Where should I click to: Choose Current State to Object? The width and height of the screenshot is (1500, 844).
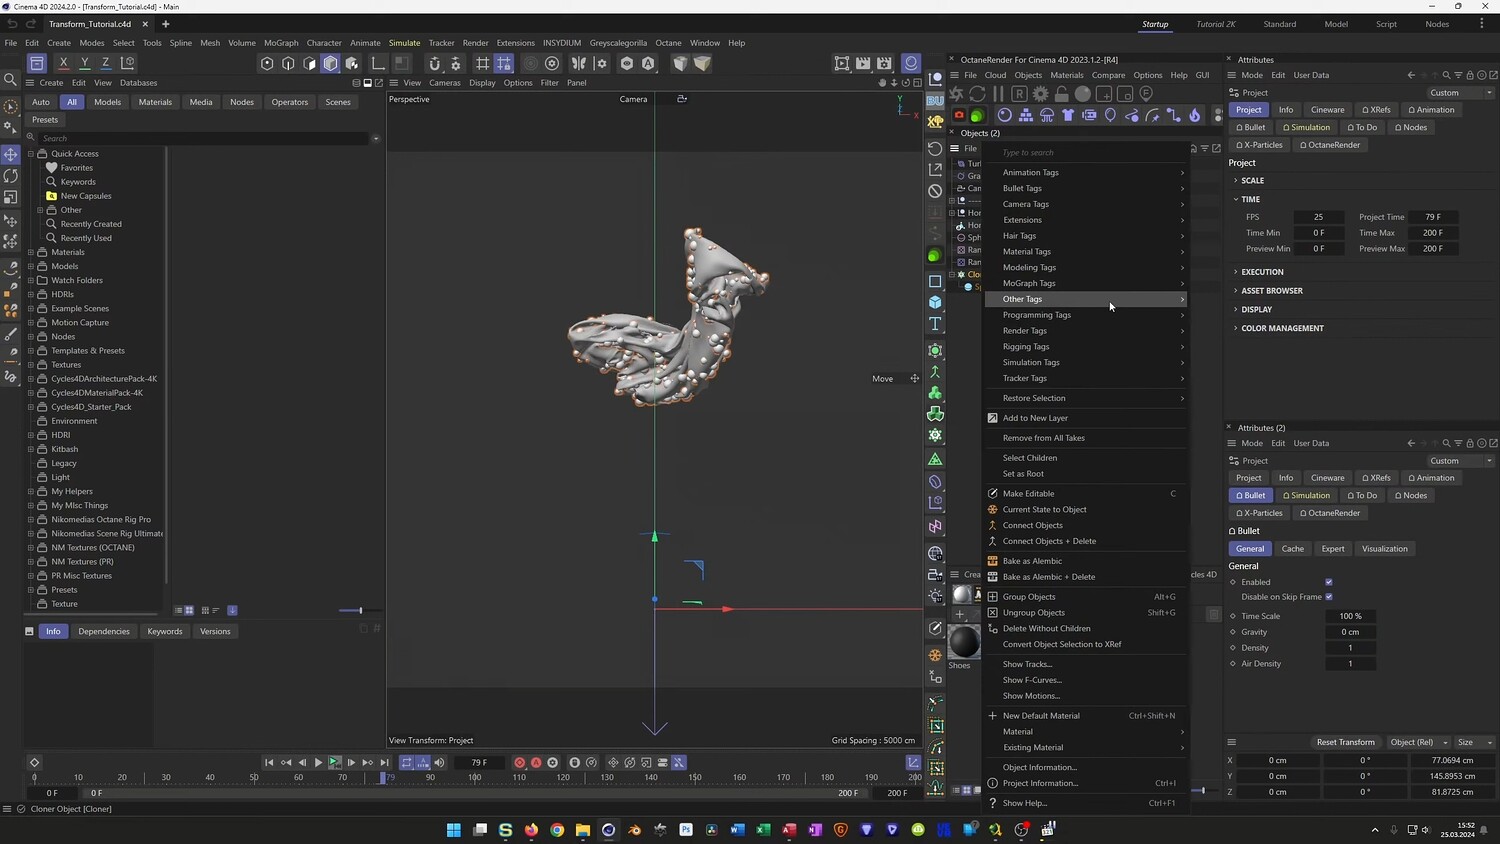point(1044,510)
